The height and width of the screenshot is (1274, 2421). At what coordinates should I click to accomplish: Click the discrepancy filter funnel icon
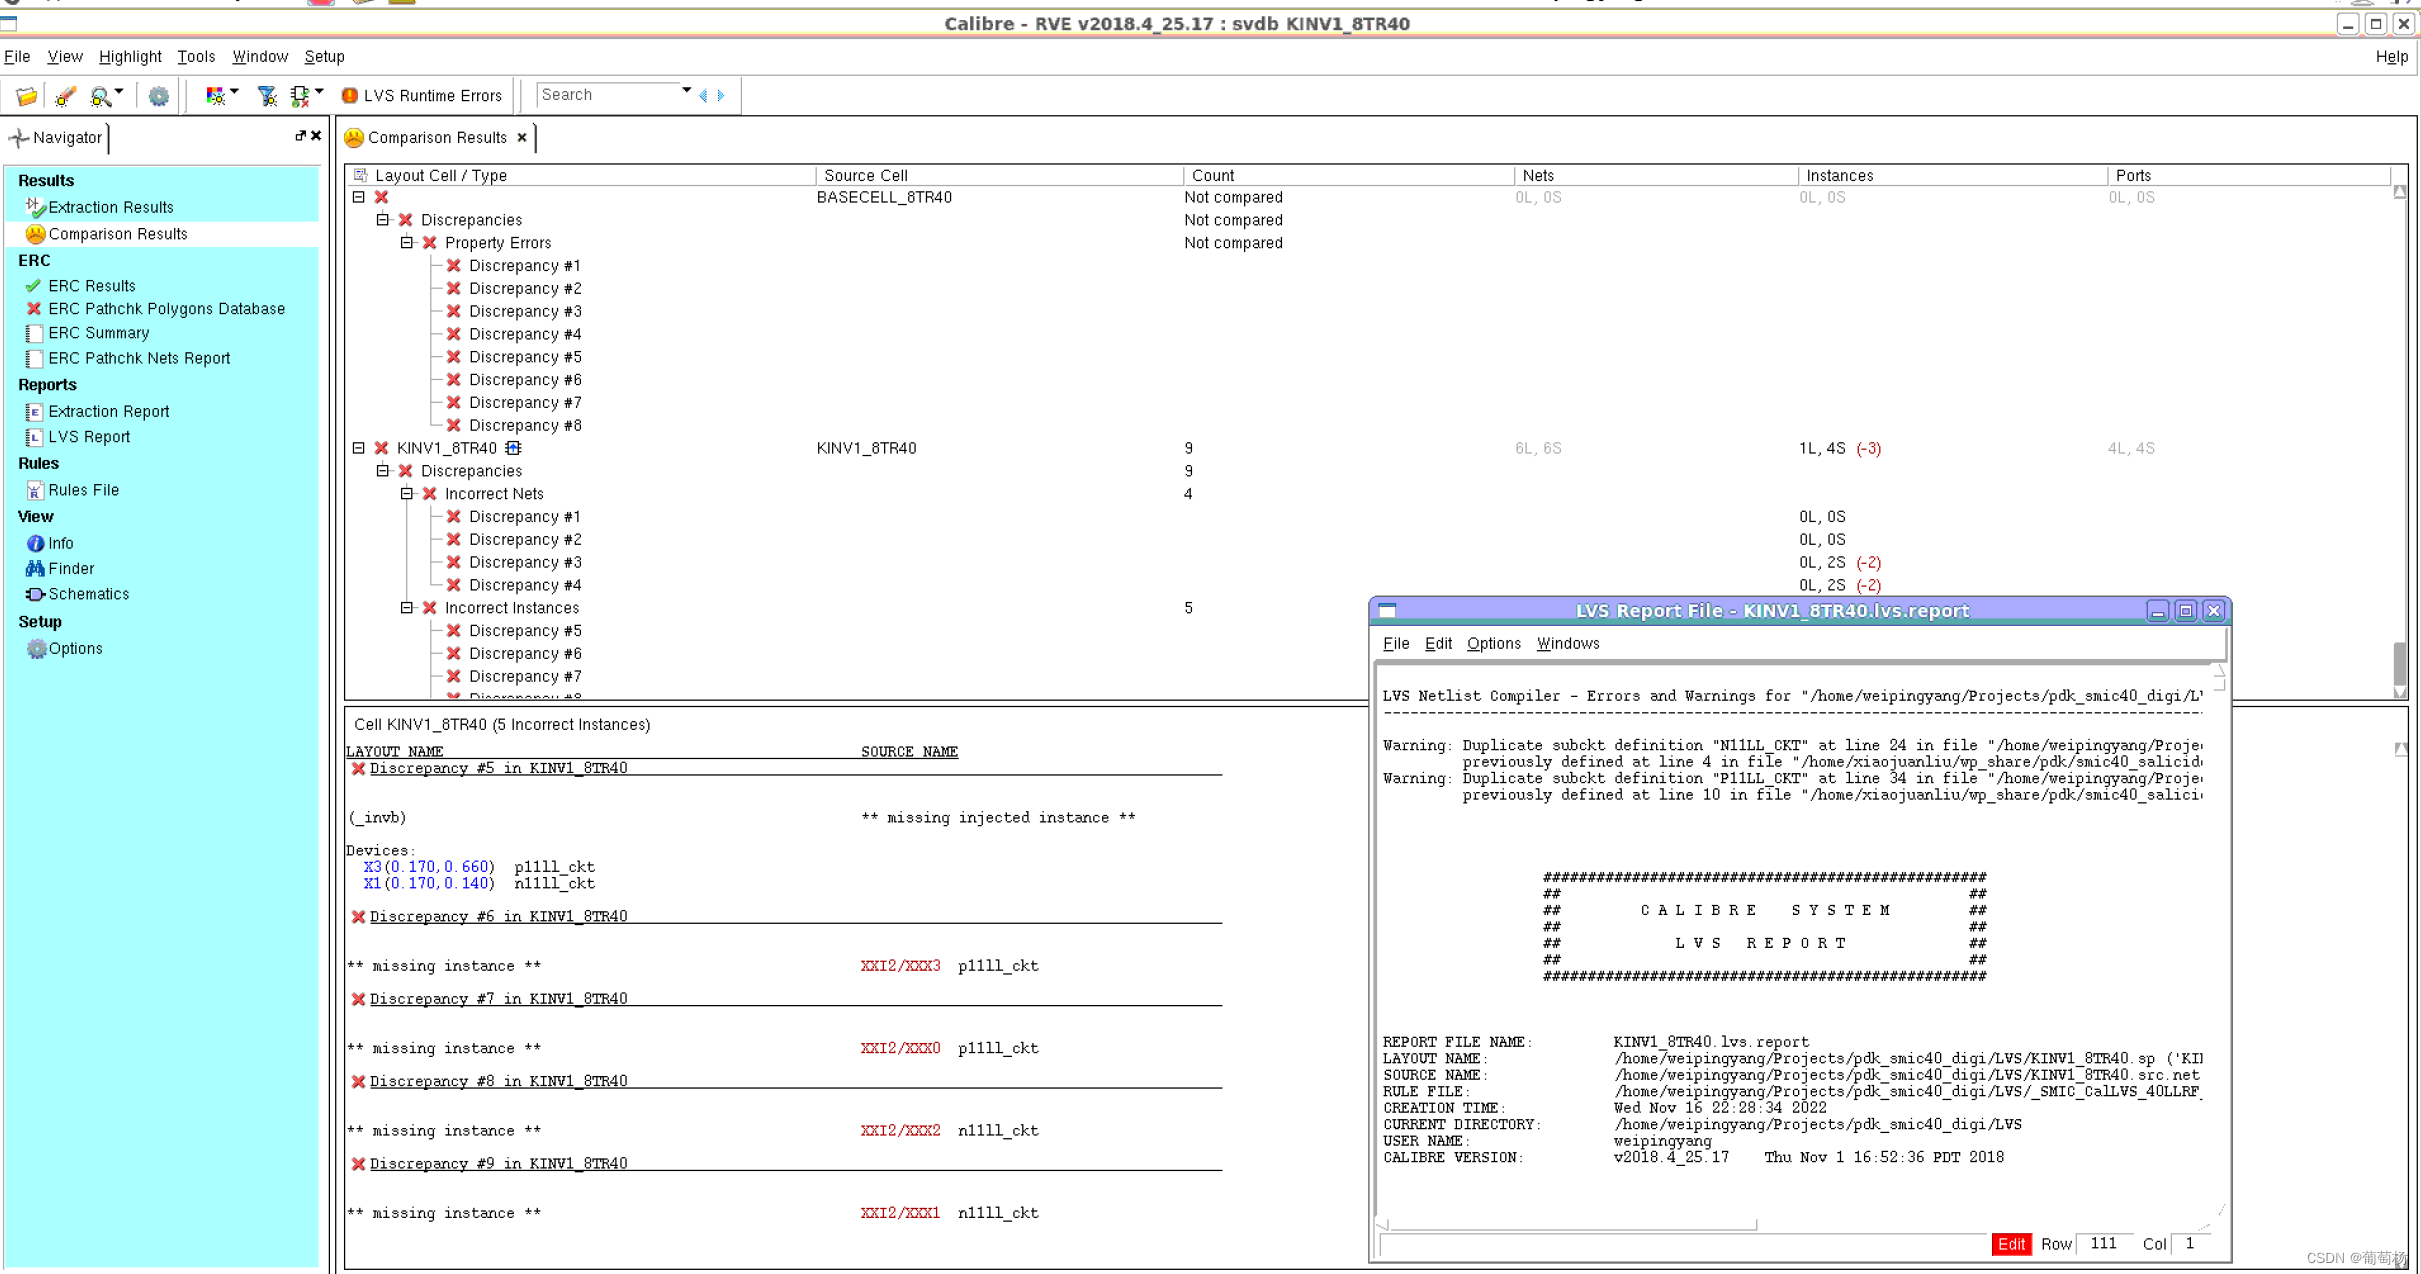coord(267,95)
